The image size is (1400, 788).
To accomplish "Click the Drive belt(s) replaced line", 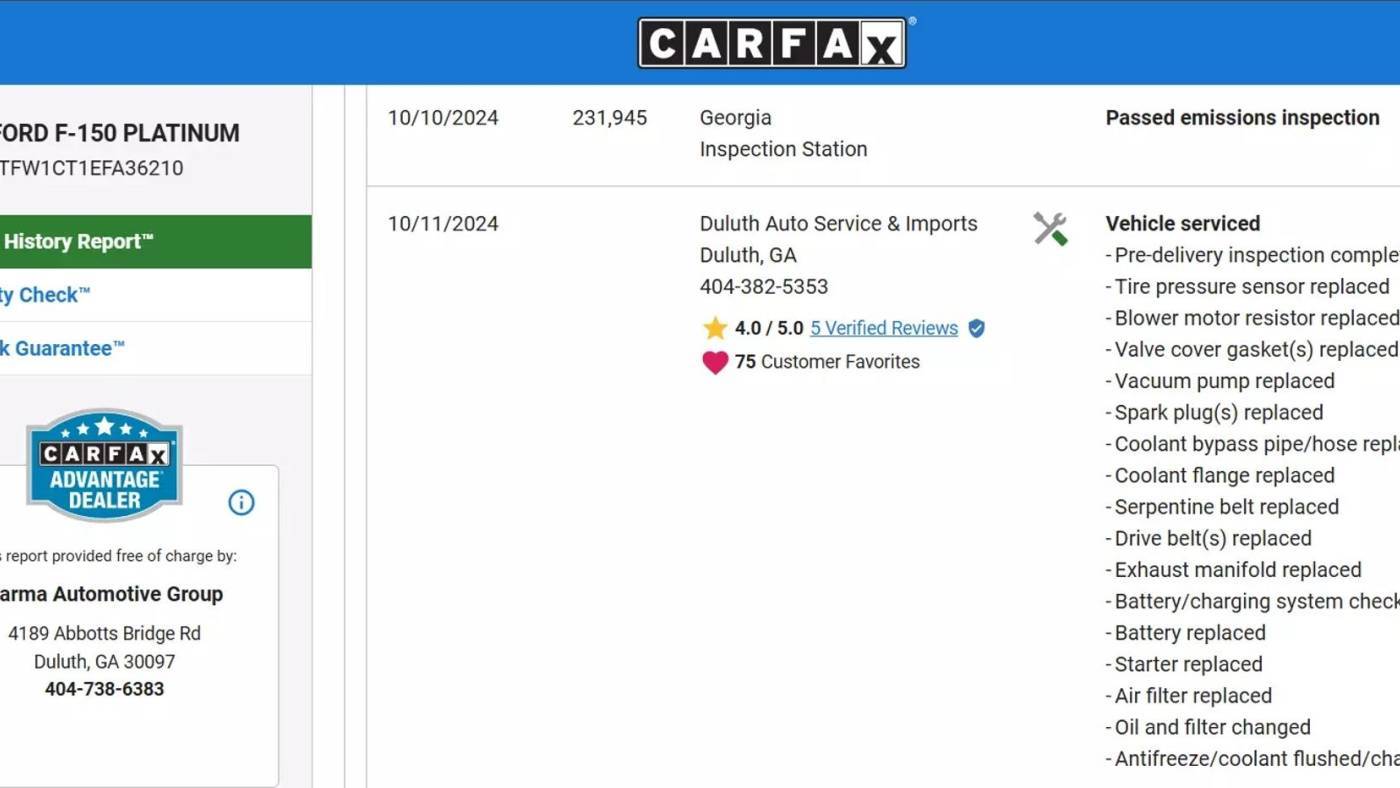I will click(x=1208, y=539).
